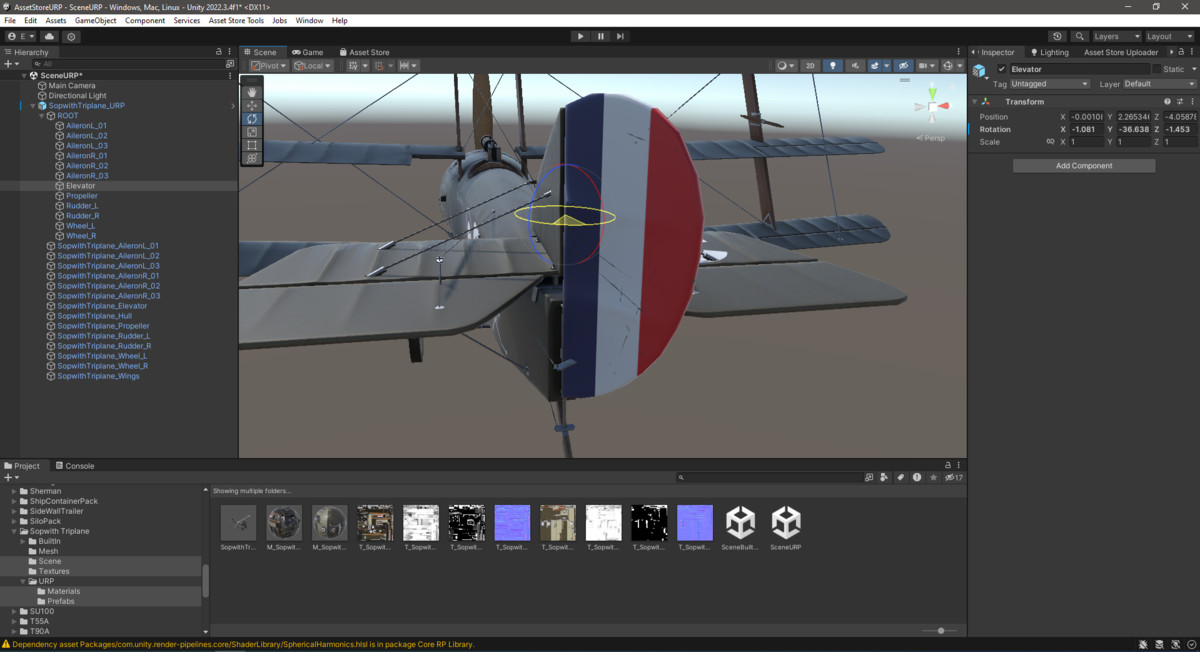The height and width of the screenshot is (652, 1200).
Task: Toggle 2D mode in the Scene view
Action: tap(810, 65)
